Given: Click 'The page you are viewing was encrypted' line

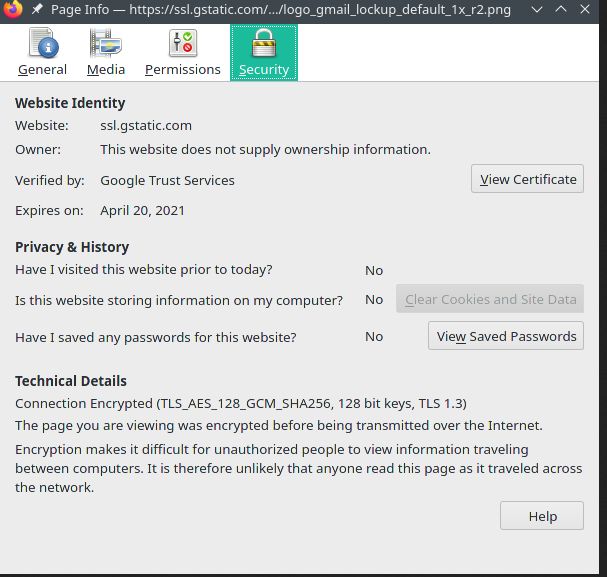Looking at the screenshot, I should click(279, 426).
